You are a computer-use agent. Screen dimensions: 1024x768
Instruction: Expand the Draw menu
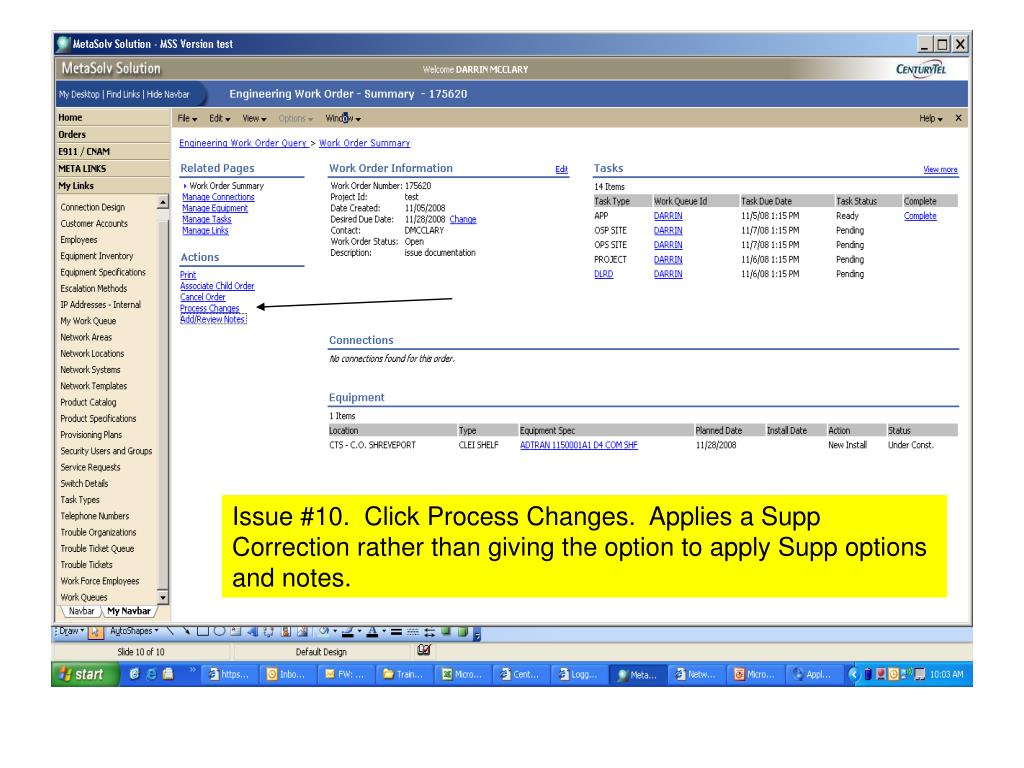coord(72,632)
